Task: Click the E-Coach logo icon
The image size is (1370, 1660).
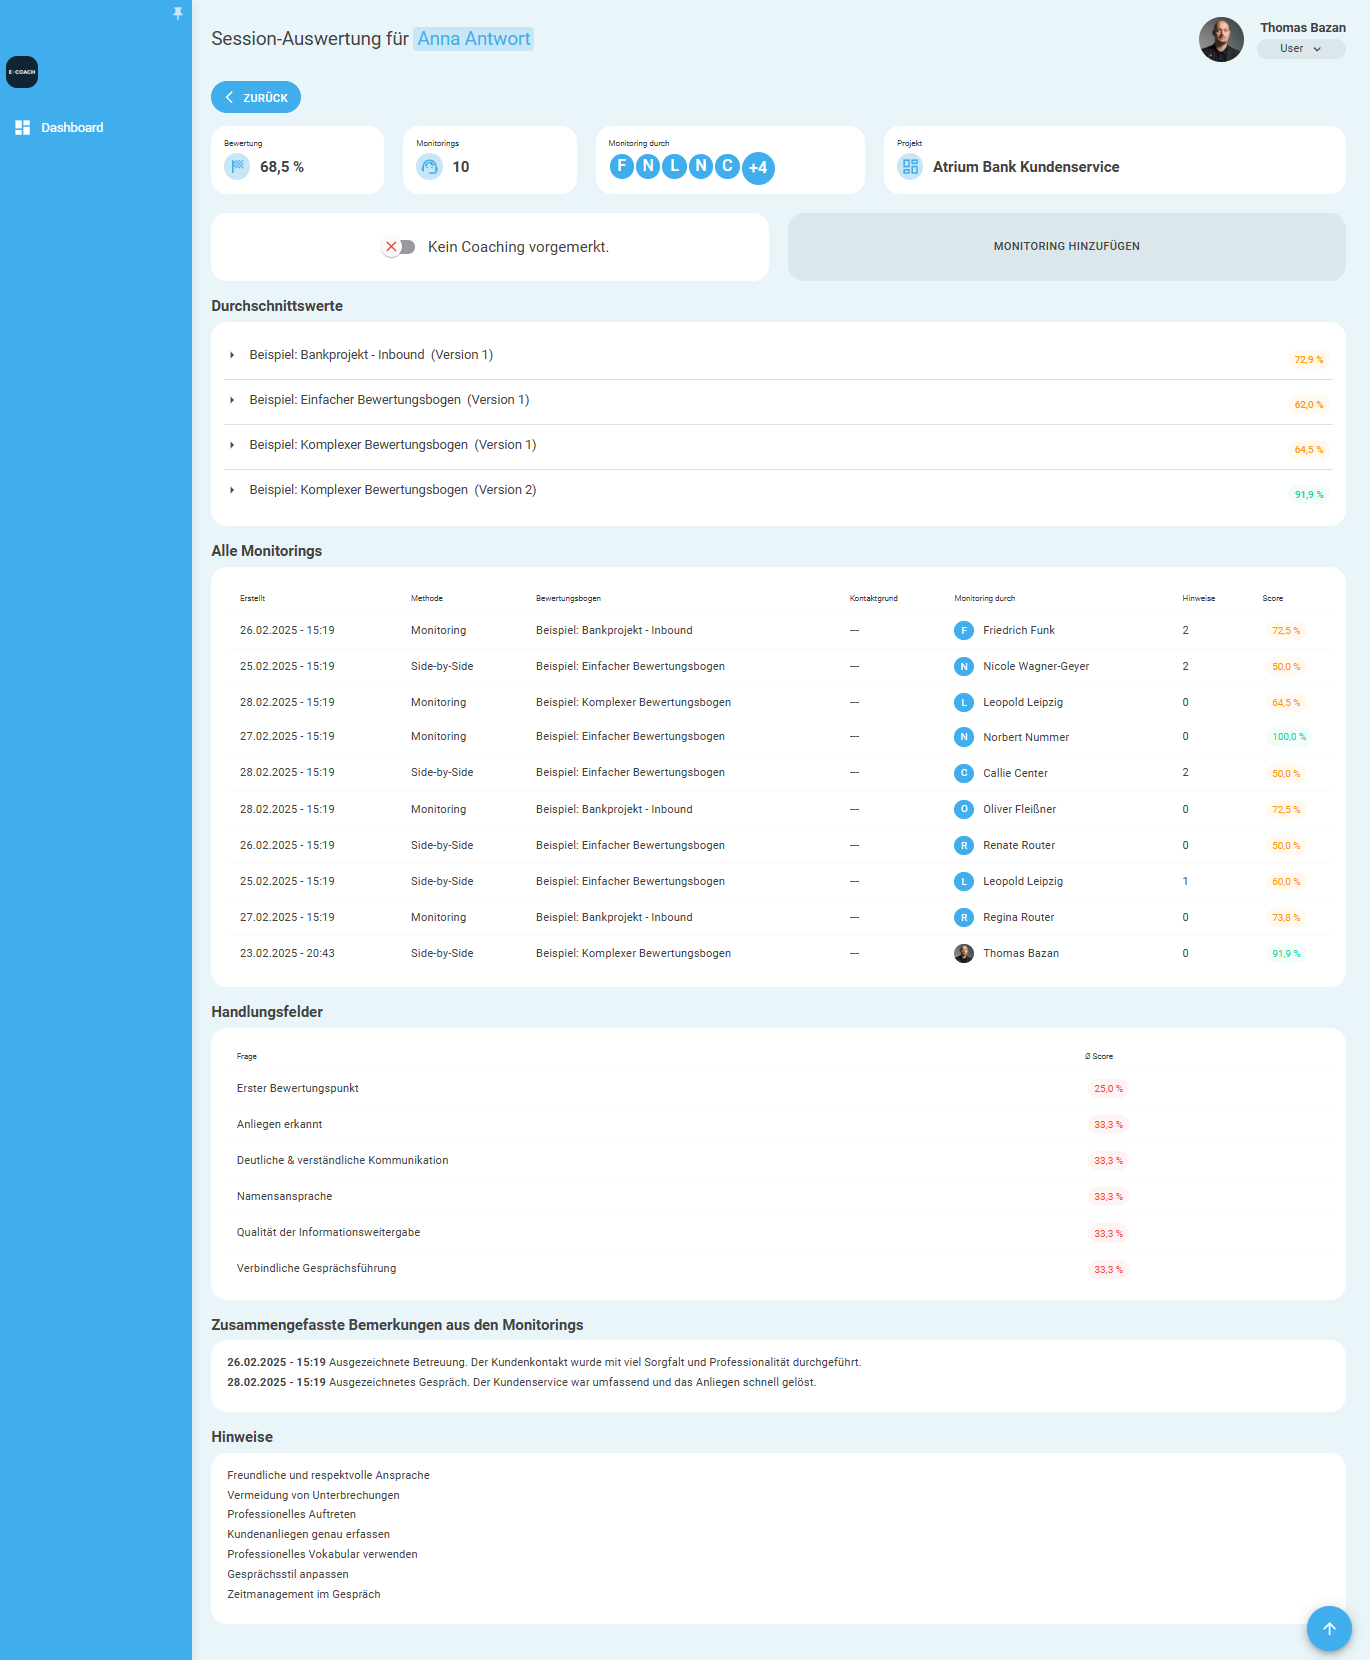Action: (x=22, y=72)
